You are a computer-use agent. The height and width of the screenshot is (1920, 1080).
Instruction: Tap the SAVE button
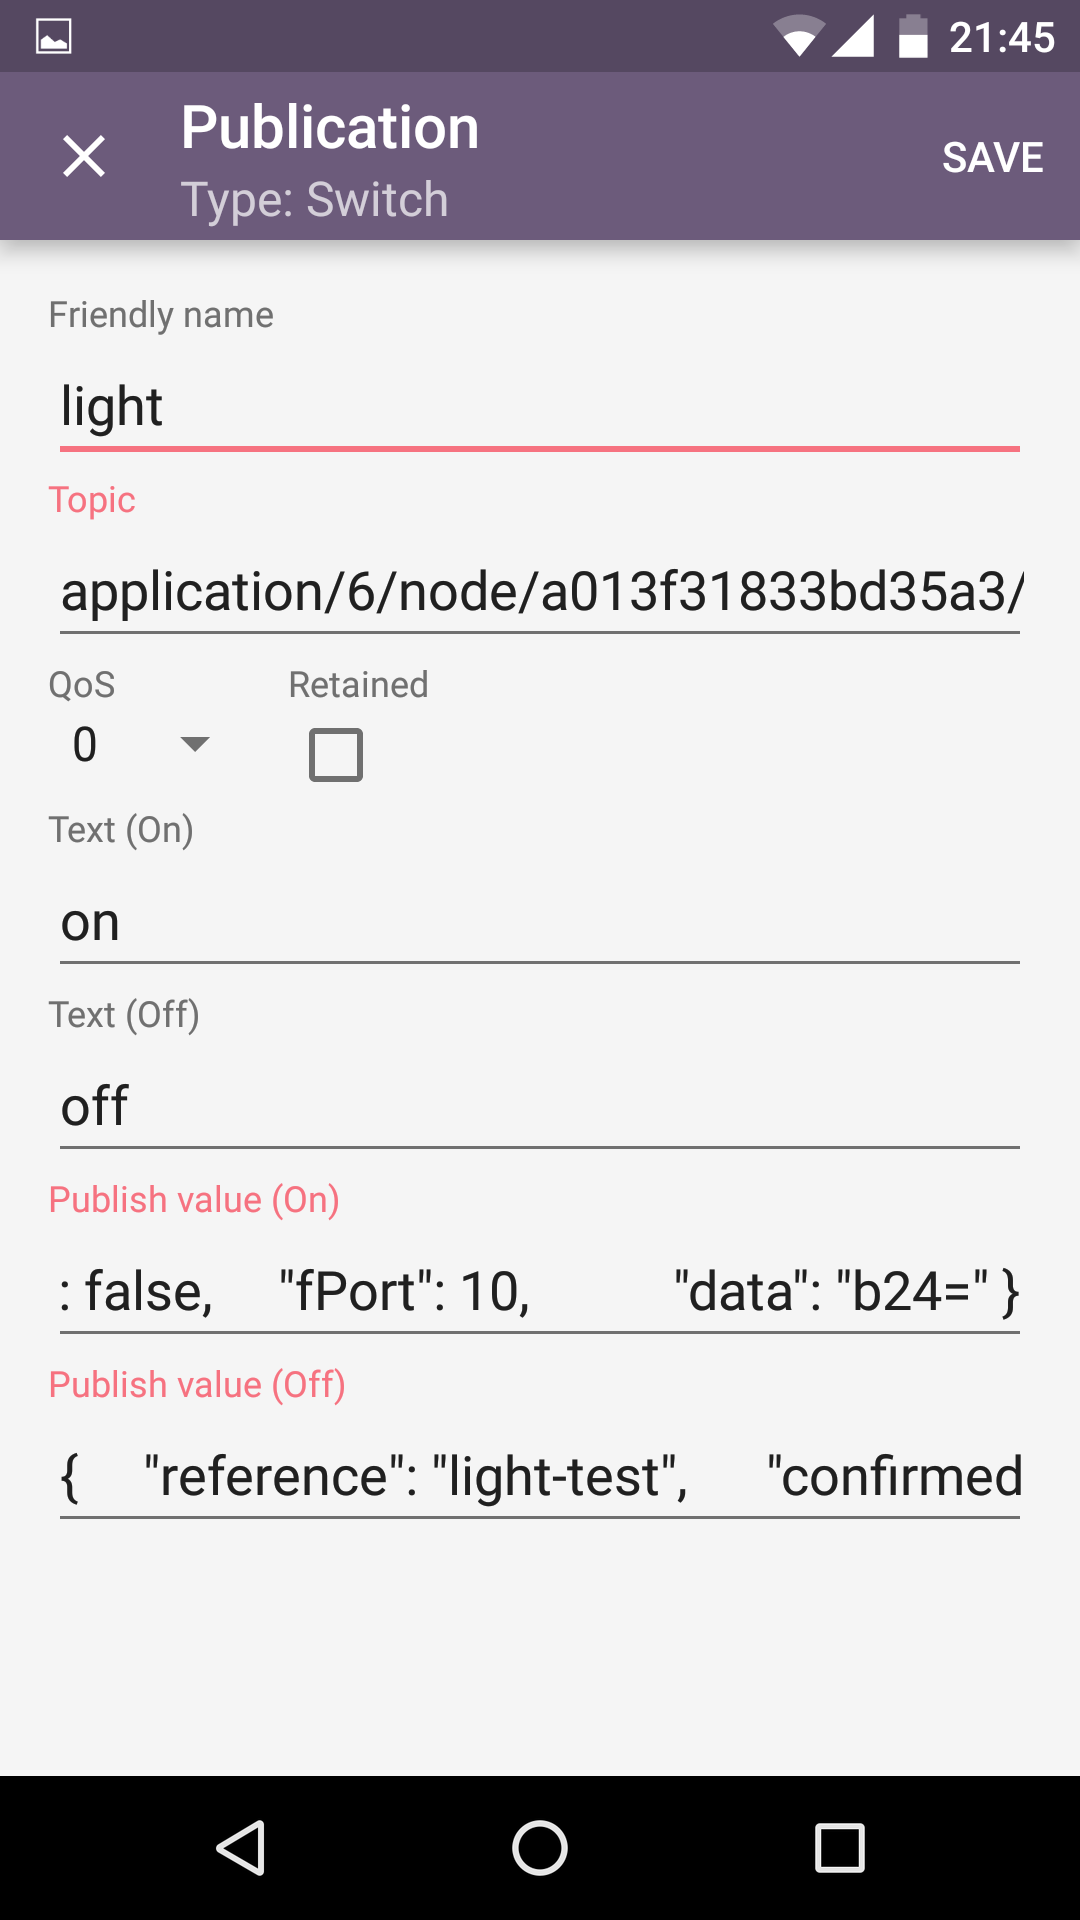click(x=992, y=157)
